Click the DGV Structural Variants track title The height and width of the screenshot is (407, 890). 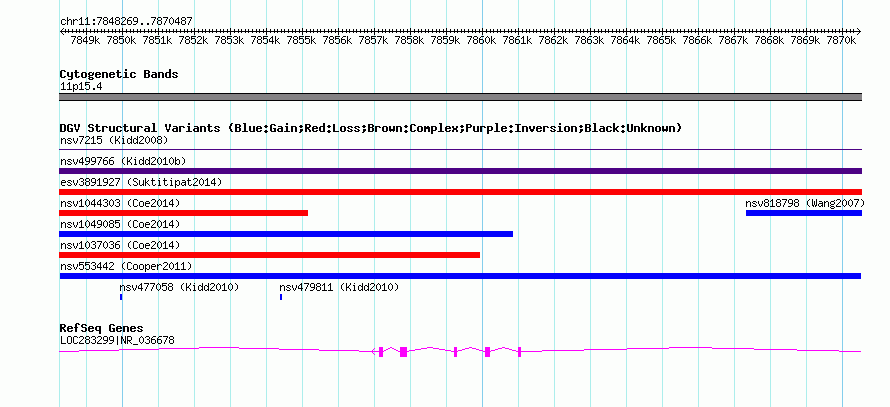coord(370,128)
